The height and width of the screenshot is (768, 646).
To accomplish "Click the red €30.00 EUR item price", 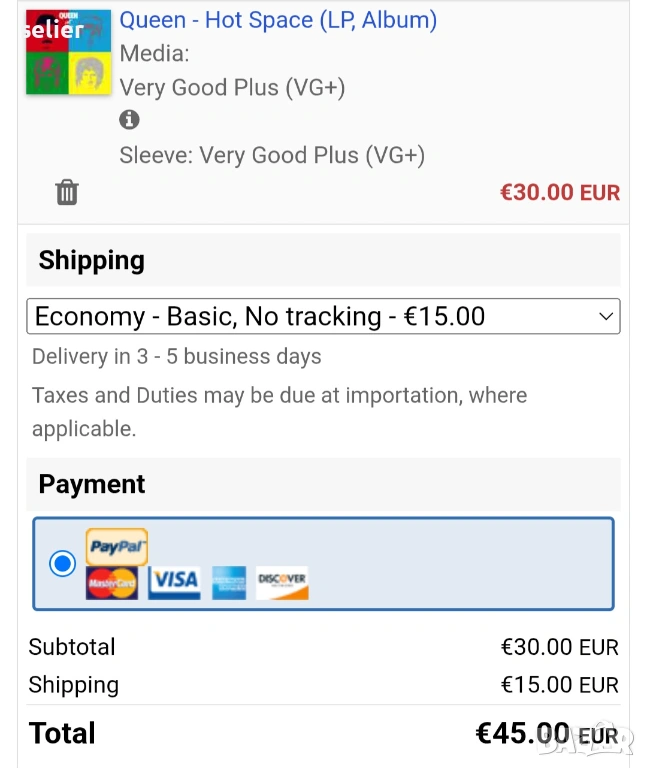I will (559, 192).
